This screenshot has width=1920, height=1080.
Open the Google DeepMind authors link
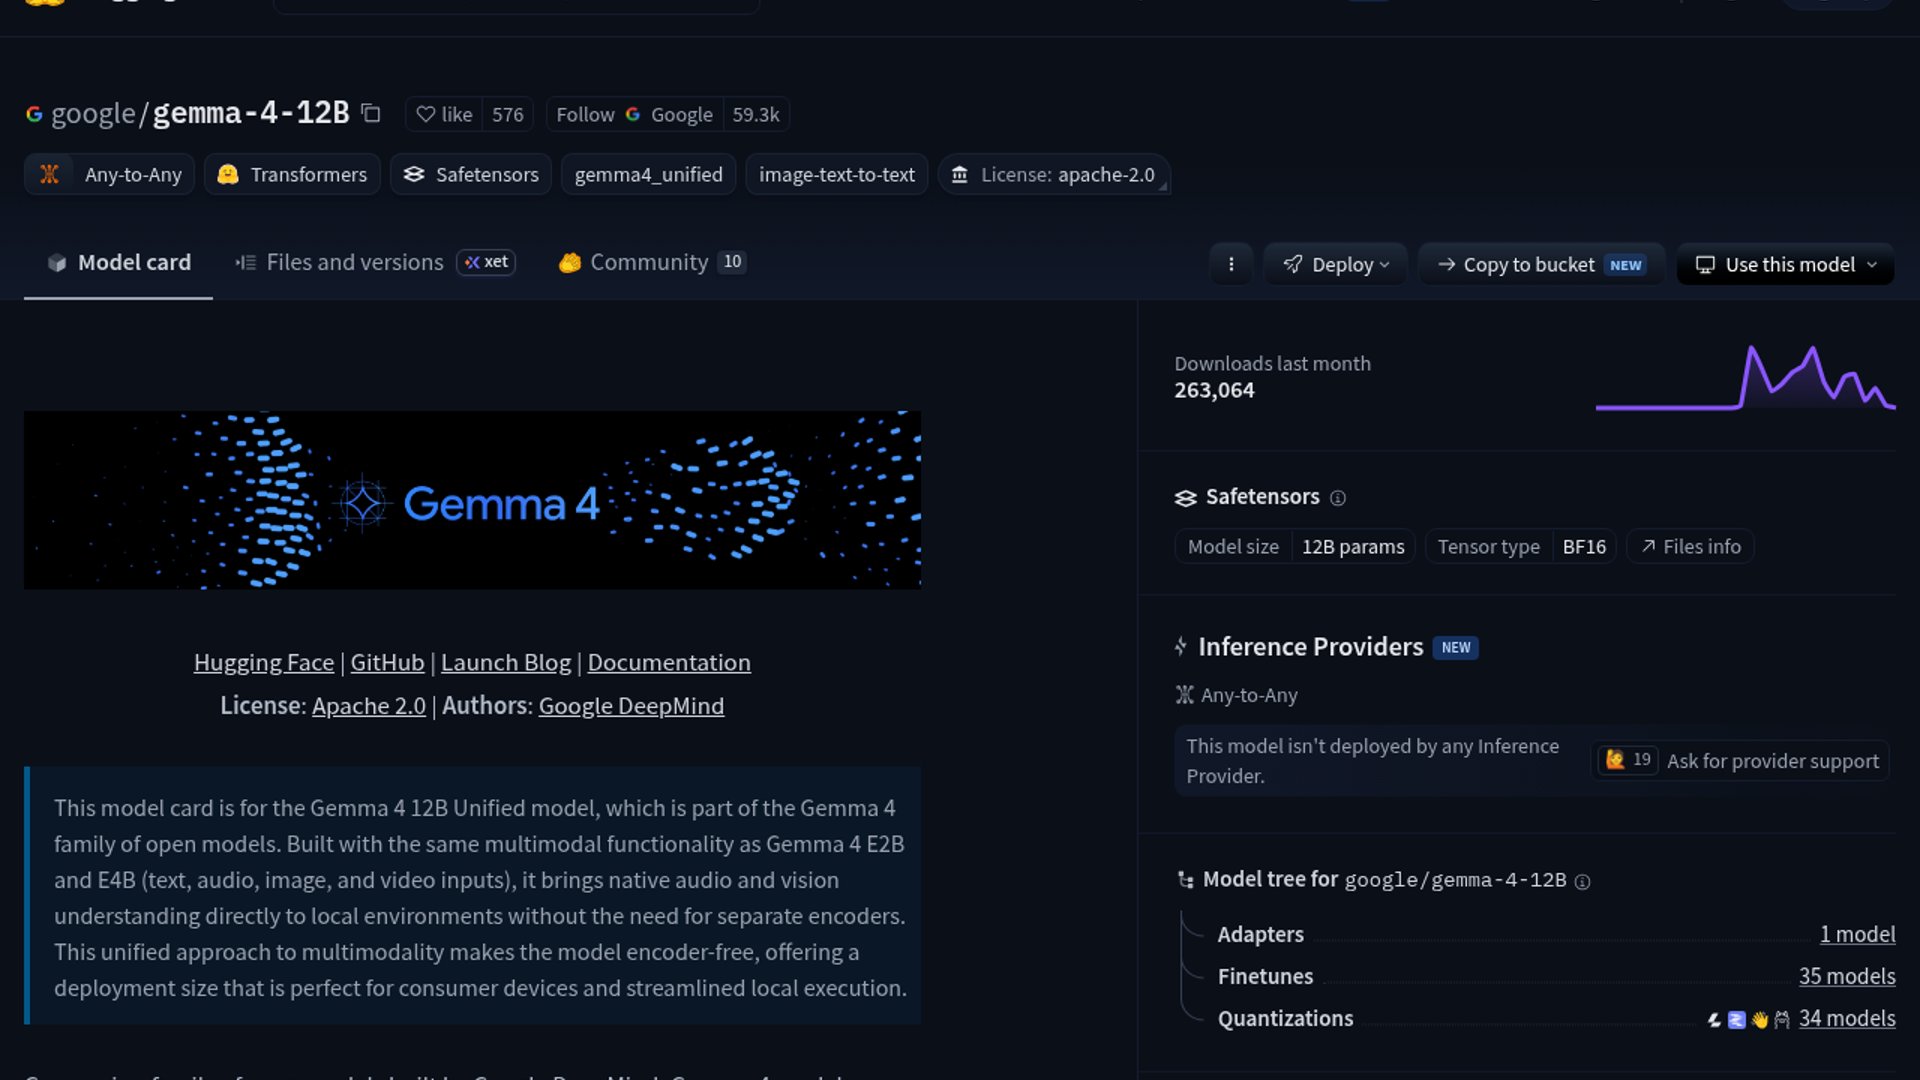click(631, 706)
